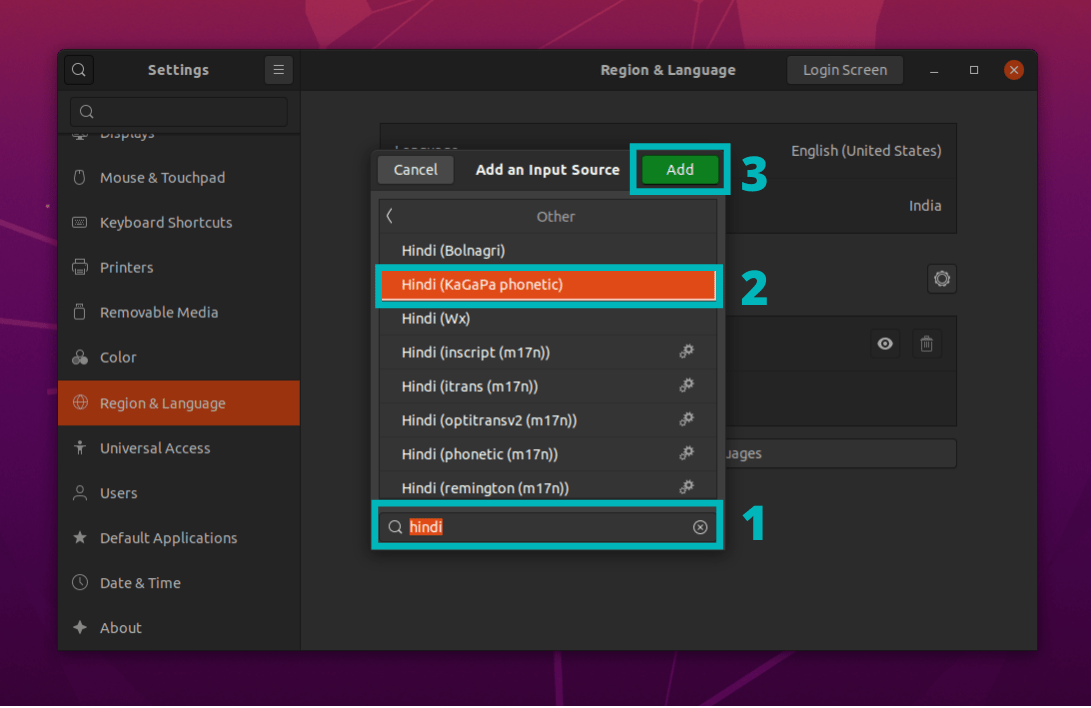This screenshot has width=1091, height=708.
Task: Open the Login Screen settings
Action: click(x=845, y=70)
